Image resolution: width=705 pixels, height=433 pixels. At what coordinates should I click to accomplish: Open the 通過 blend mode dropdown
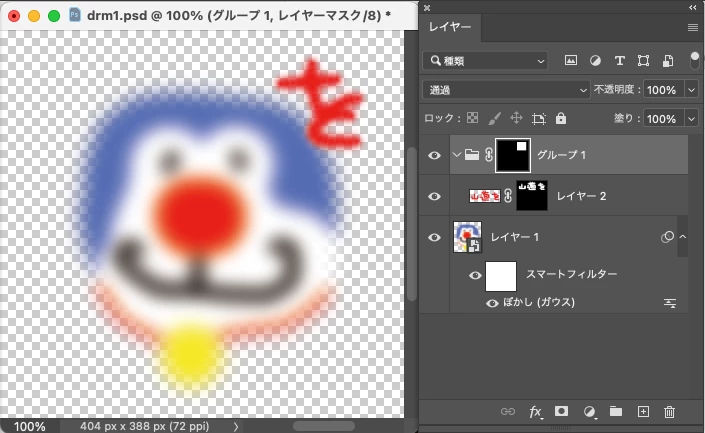(x=506, y=90)
